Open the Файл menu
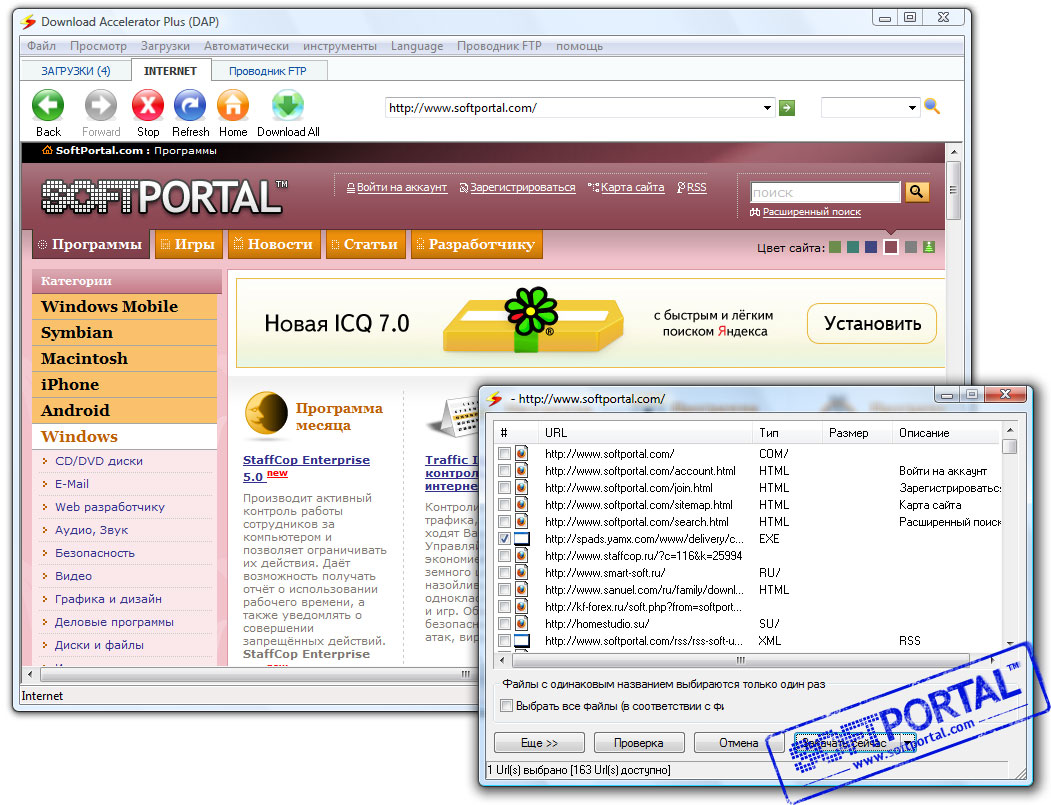Screen dimensions: 1051x805 pos(42,46)
